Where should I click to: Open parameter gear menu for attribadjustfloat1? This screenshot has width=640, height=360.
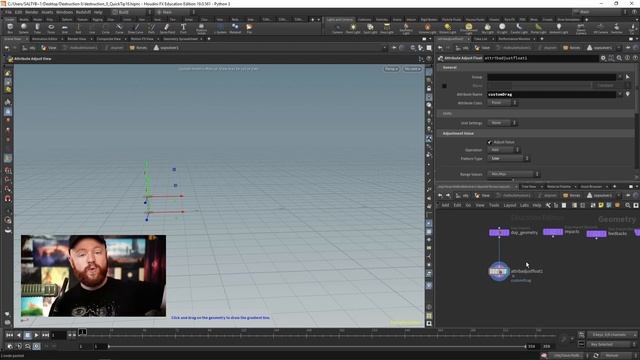click(x=603, y=58)
